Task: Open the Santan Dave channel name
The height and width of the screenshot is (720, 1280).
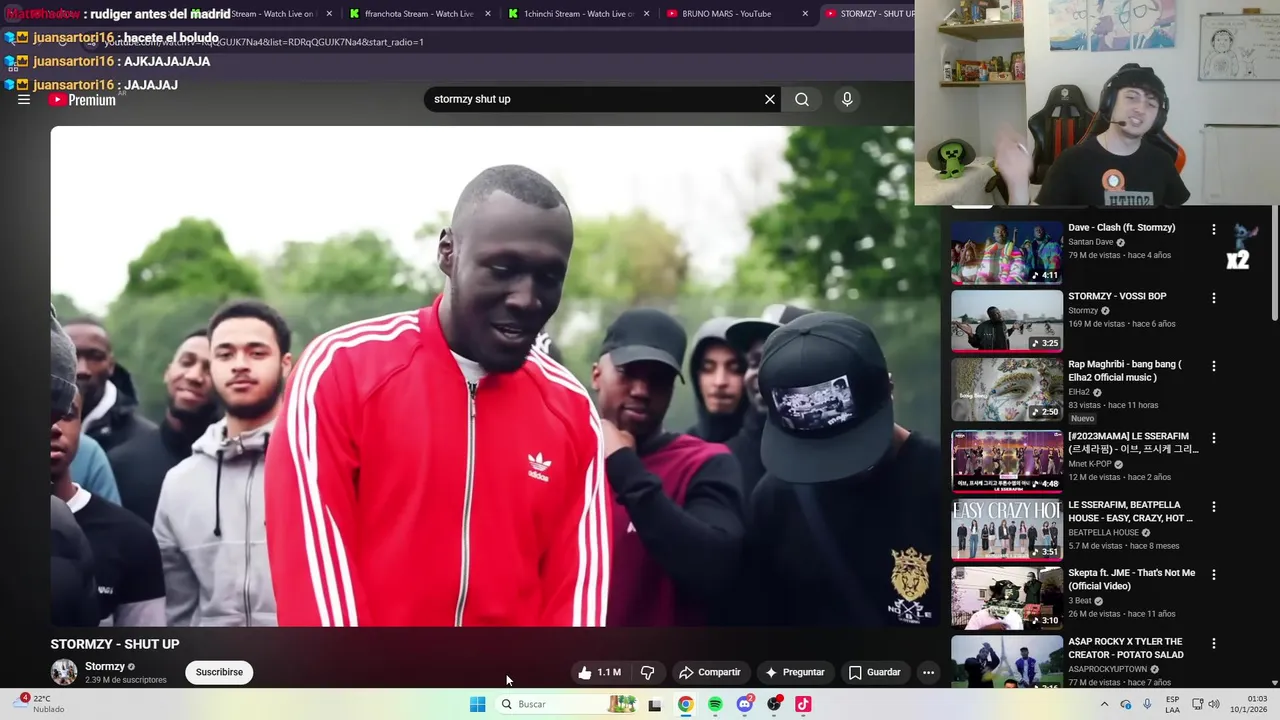Action: pos(1091,242)
